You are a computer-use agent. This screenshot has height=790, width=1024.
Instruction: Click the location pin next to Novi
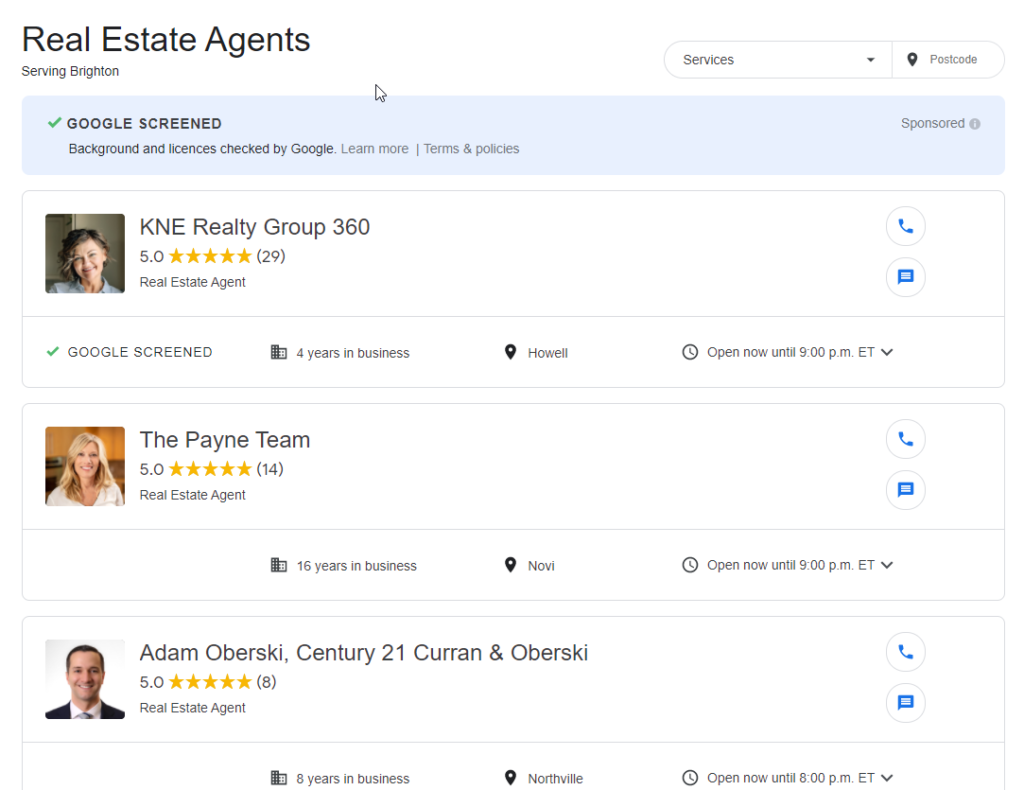tap(511, 565)
